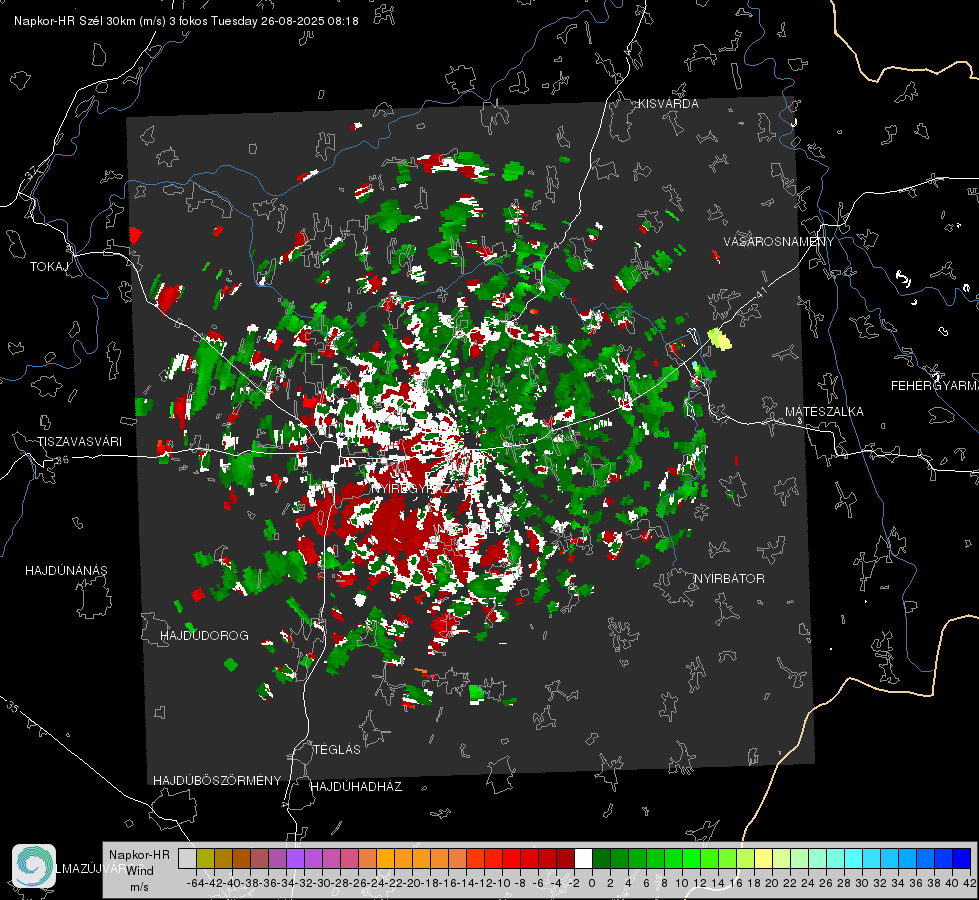Click the Napkor-HR Wind m/s legend title

[139, 871]
